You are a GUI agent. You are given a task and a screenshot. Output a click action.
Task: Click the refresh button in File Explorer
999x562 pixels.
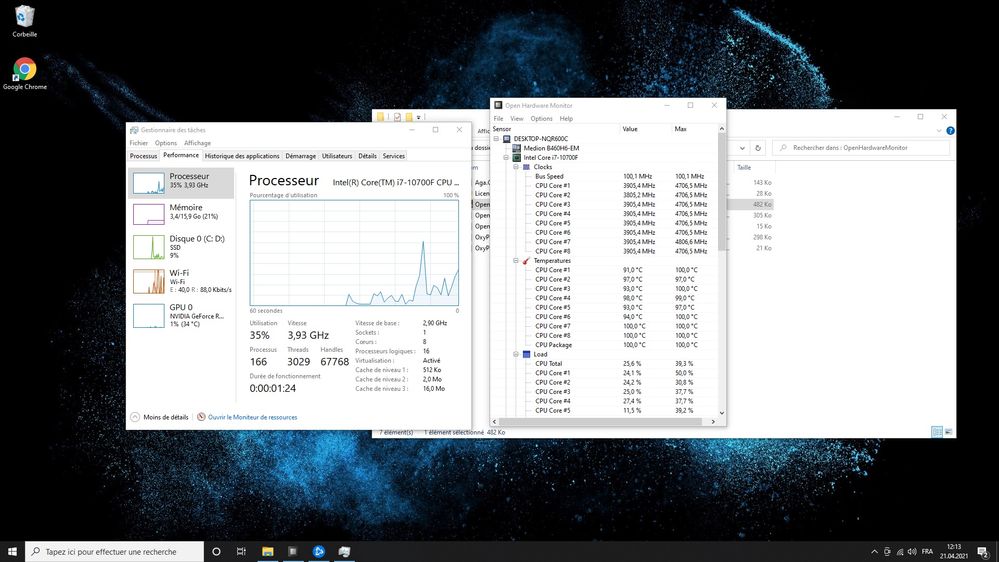(x=758, y=148)
